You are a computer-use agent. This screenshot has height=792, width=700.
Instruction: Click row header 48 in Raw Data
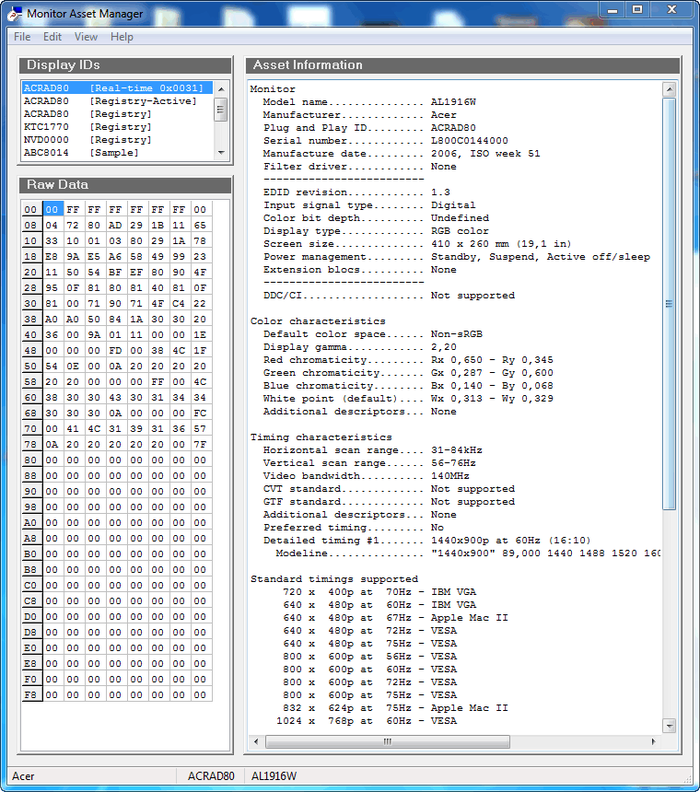(31, 351)
